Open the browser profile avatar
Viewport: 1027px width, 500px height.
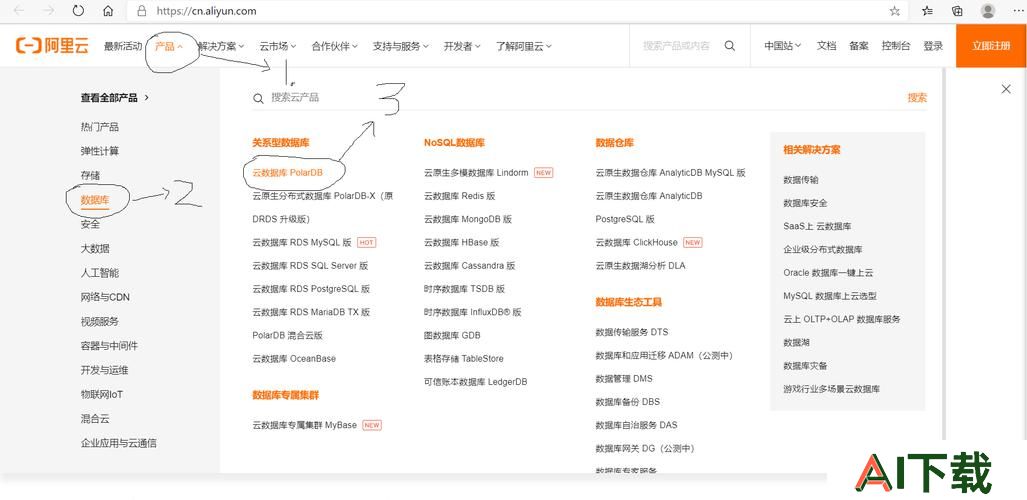(x=988, y=10)
